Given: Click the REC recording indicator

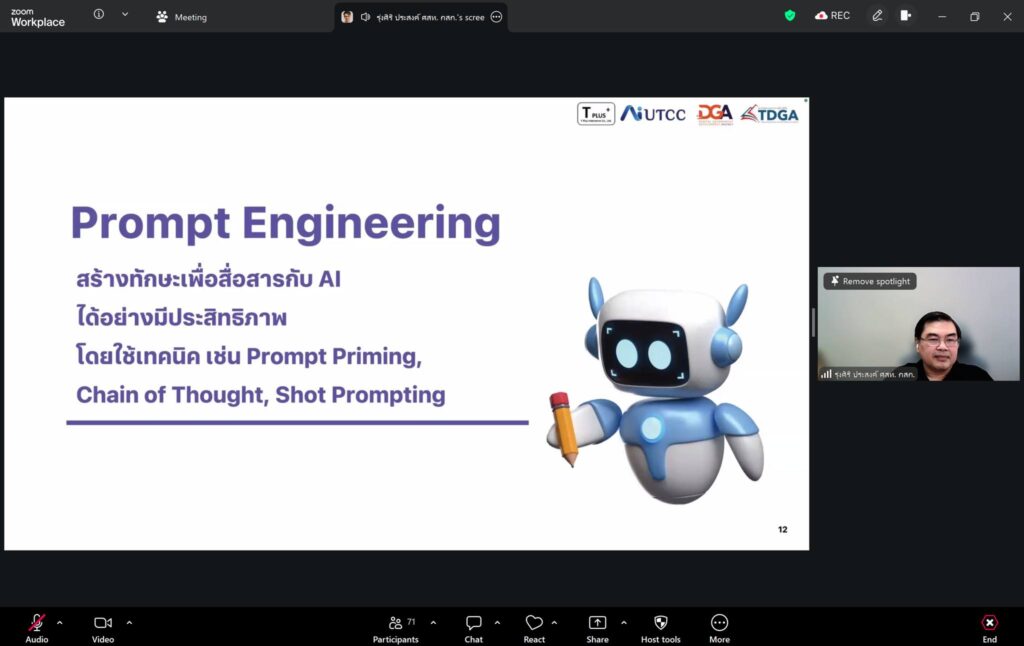Looking at the screenshot, I should 832,16.
